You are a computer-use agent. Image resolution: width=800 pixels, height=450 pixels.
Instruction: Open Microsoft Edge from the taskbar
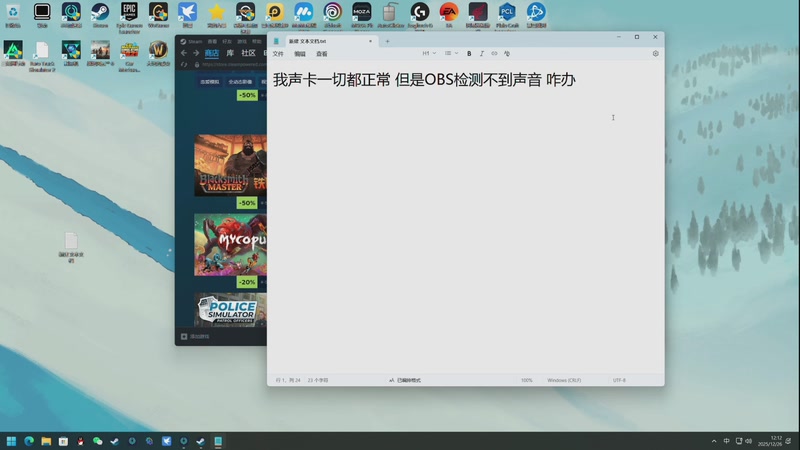point(29,441)
